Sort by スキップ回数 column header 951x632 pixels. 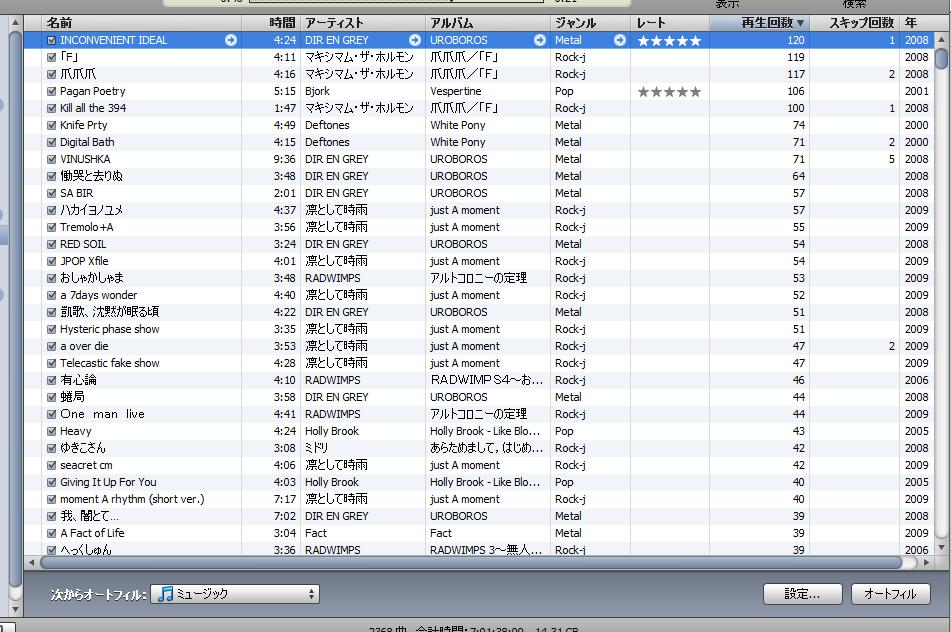[855, 23]
